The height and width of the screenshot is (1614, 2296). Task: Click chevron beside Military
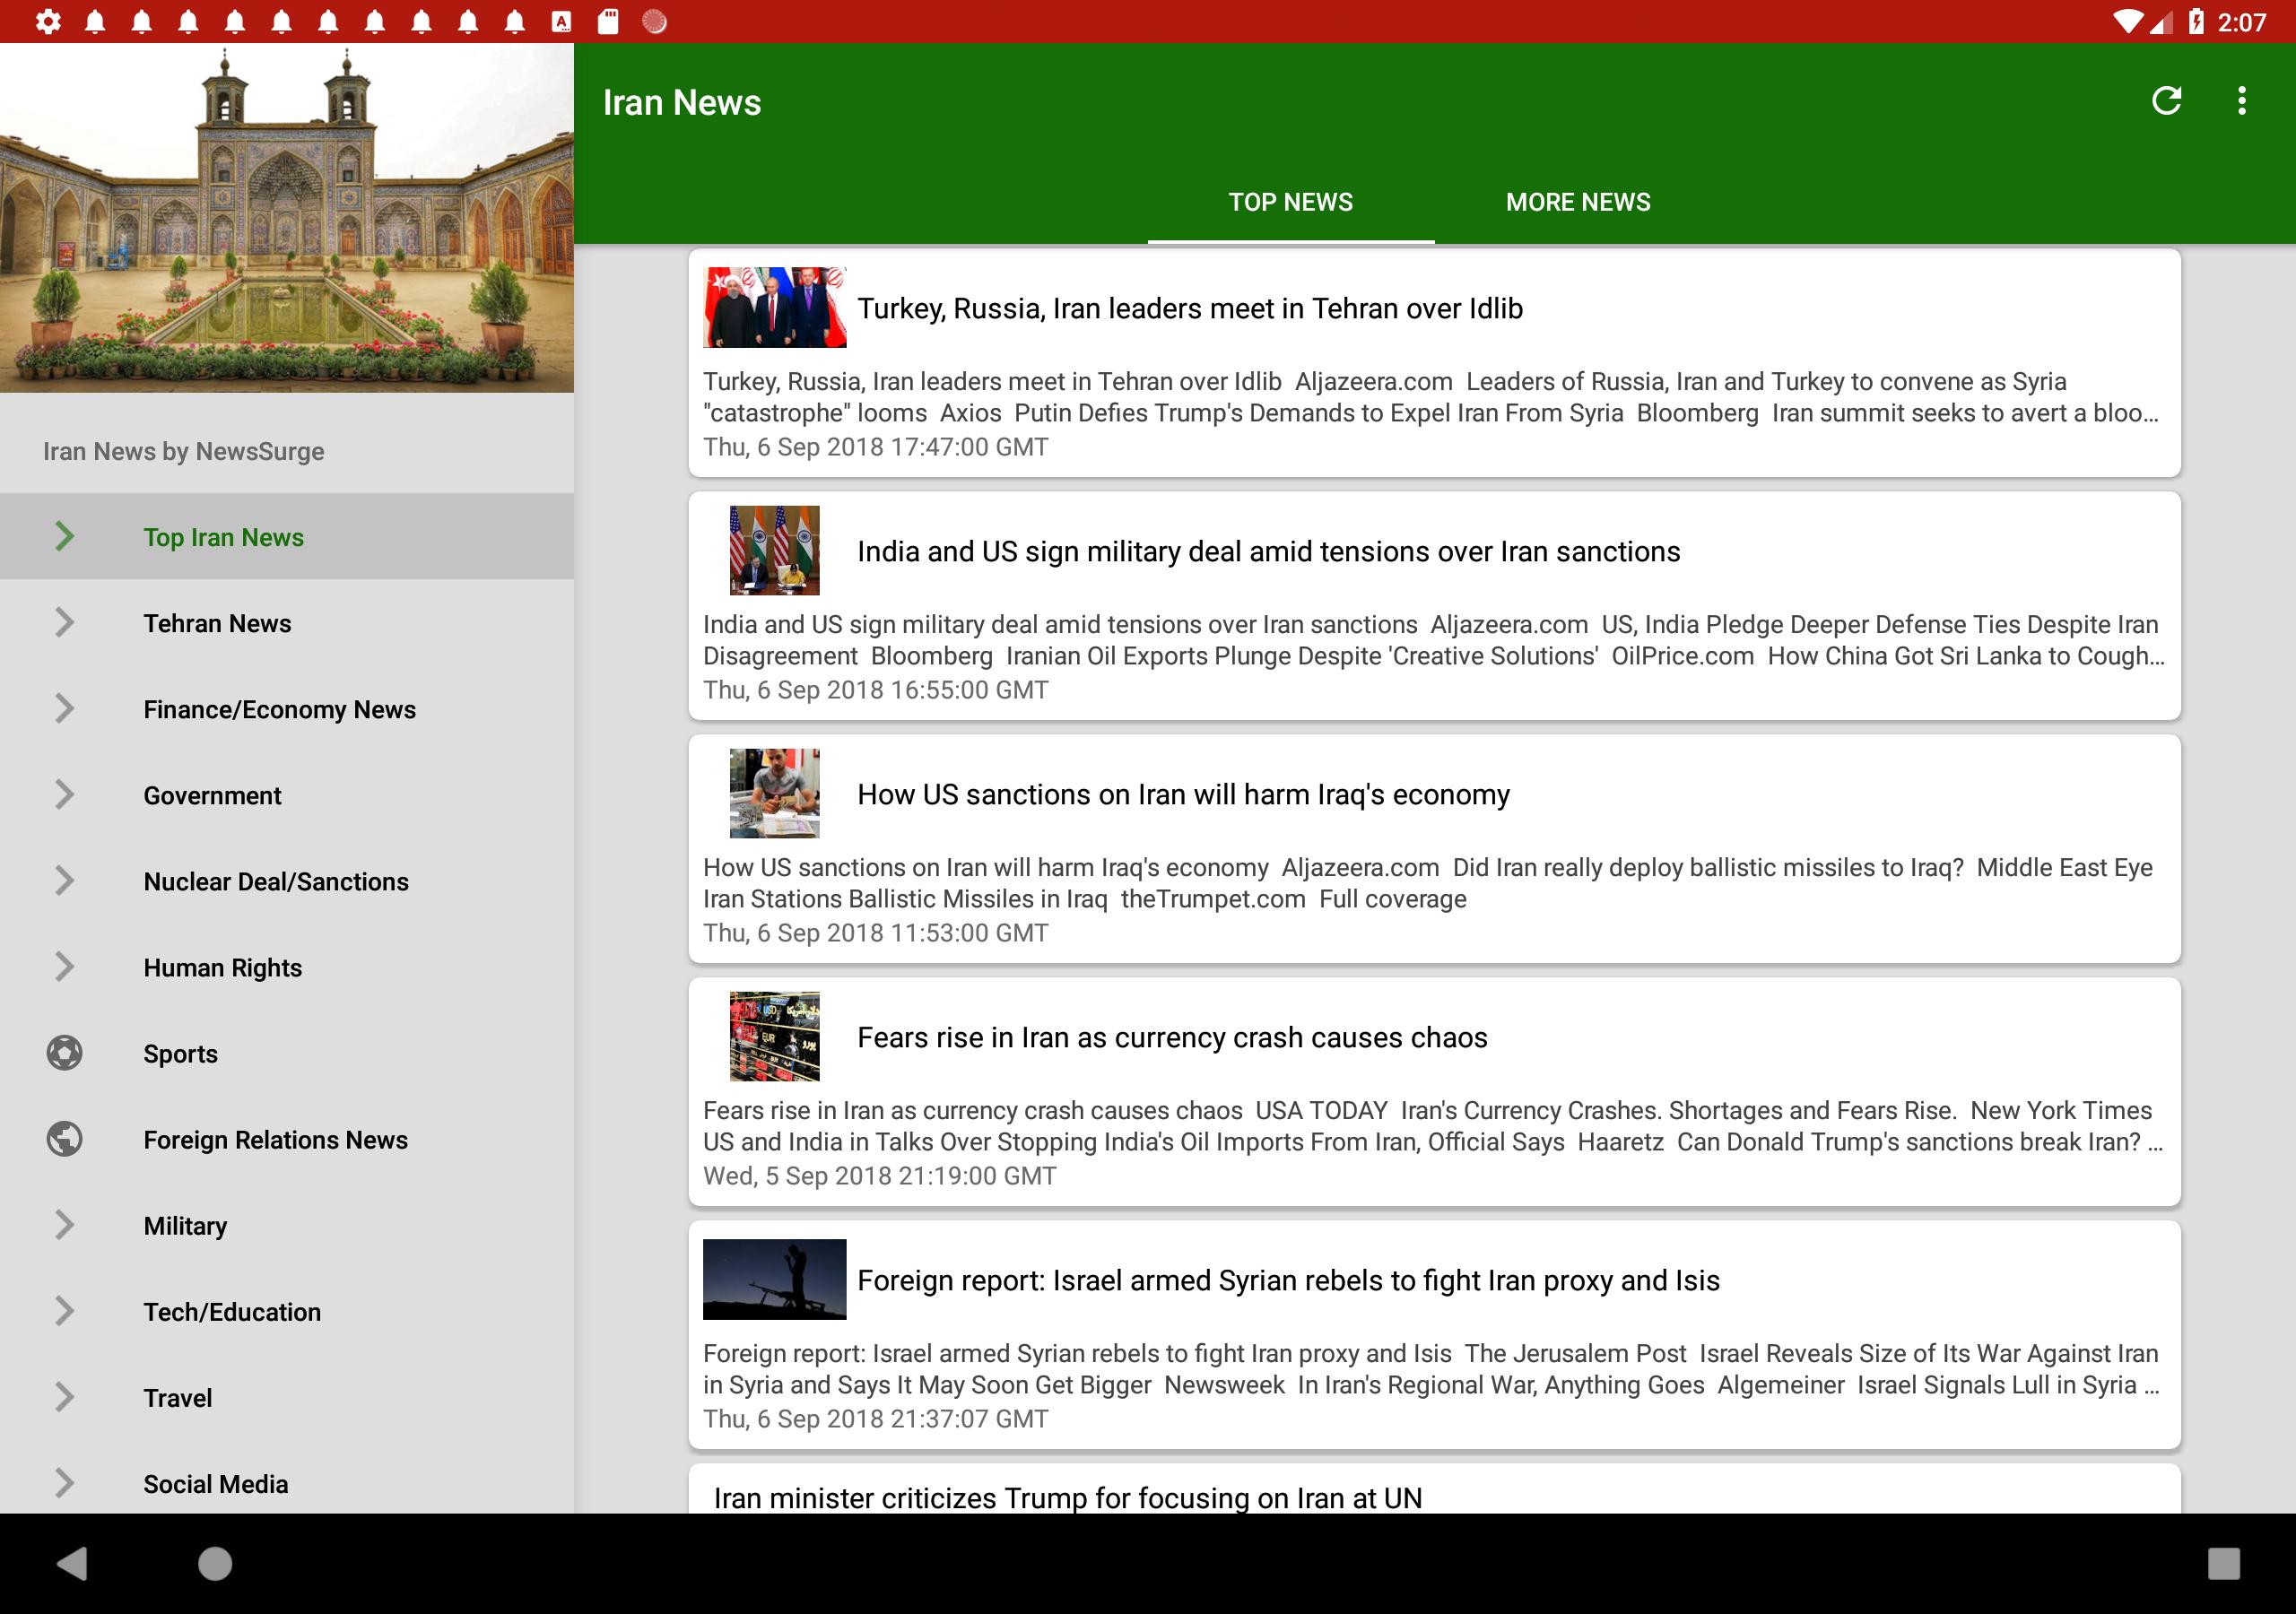tap(65, 1225)
